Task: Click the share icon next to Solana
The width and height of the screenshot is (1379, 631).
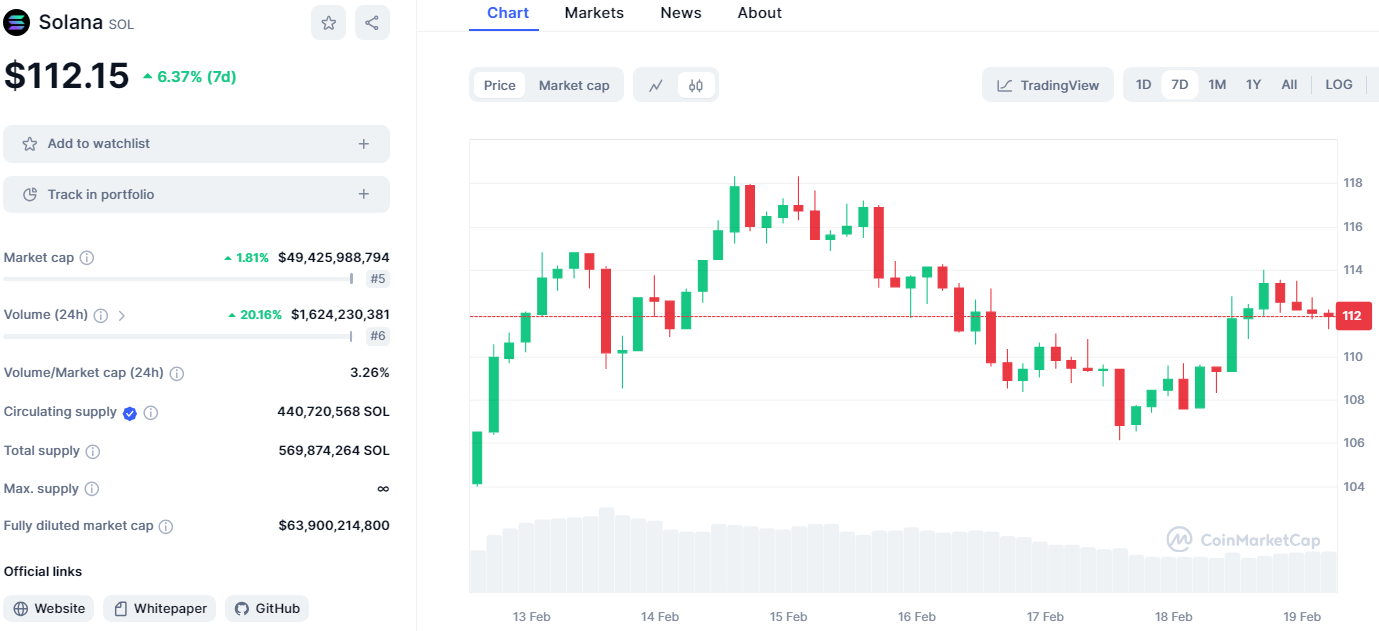Action: tap(372, 23)
